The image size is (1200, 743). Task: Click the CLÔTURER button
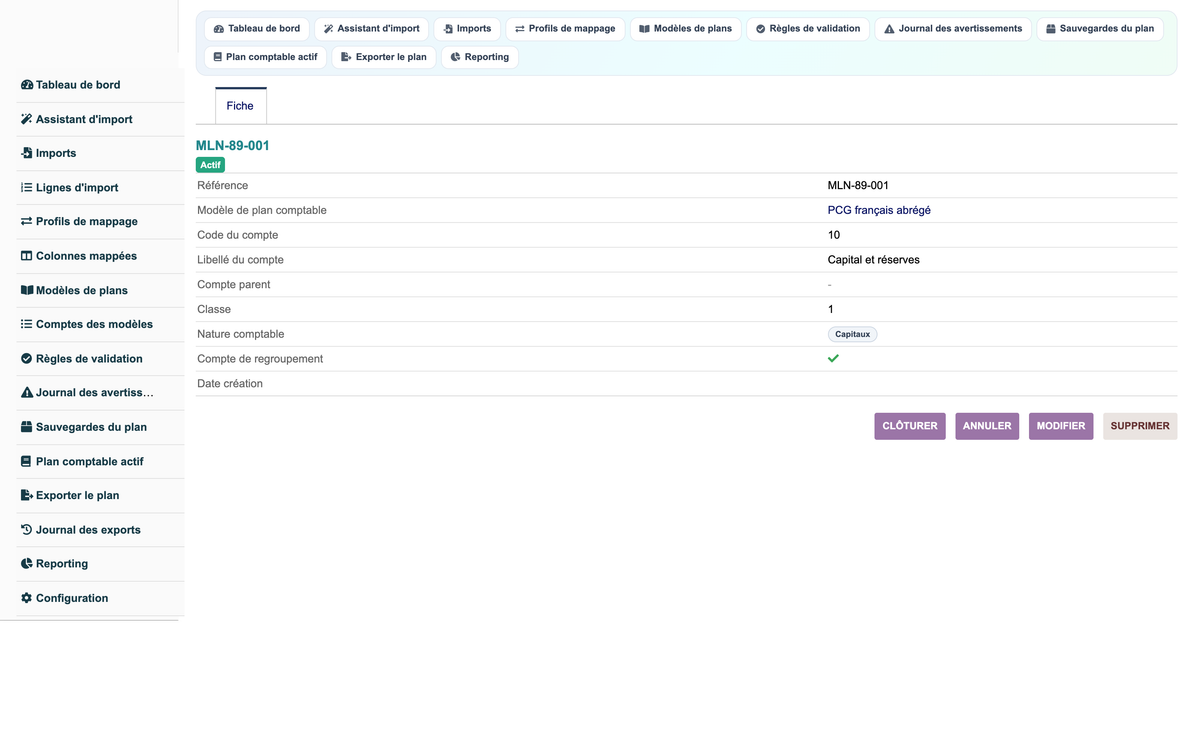910,426
